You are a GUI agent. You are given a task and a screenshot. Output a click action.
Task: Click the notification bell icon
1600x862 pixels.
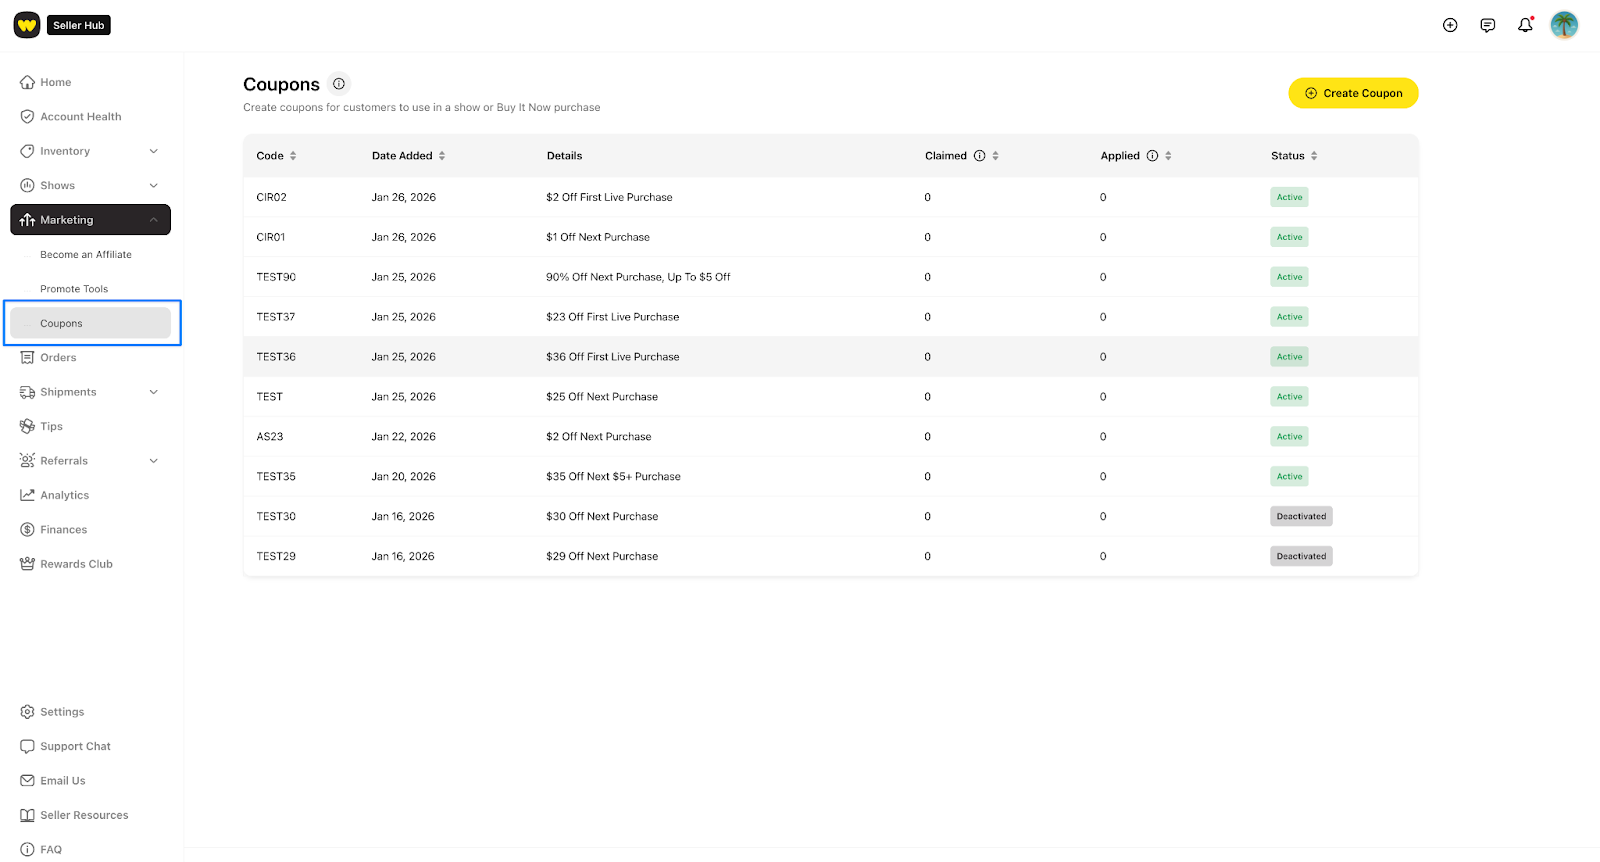1525,25
